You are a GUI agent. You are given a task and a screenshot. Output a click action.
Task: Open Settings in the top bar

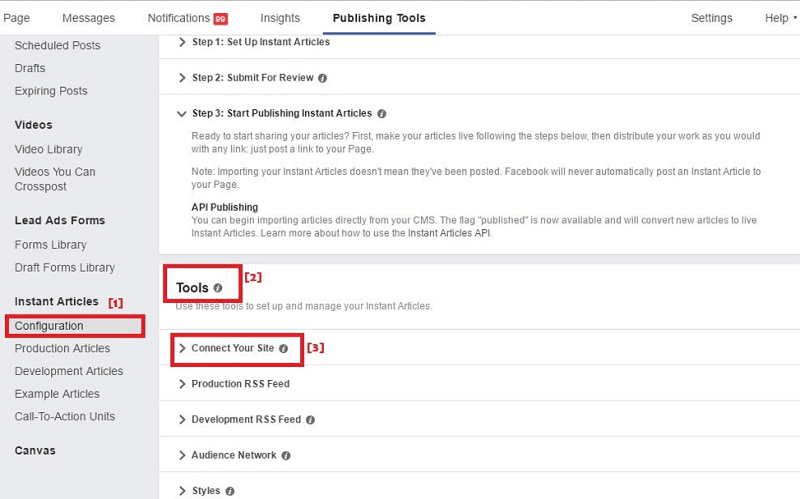pos(711,18)
